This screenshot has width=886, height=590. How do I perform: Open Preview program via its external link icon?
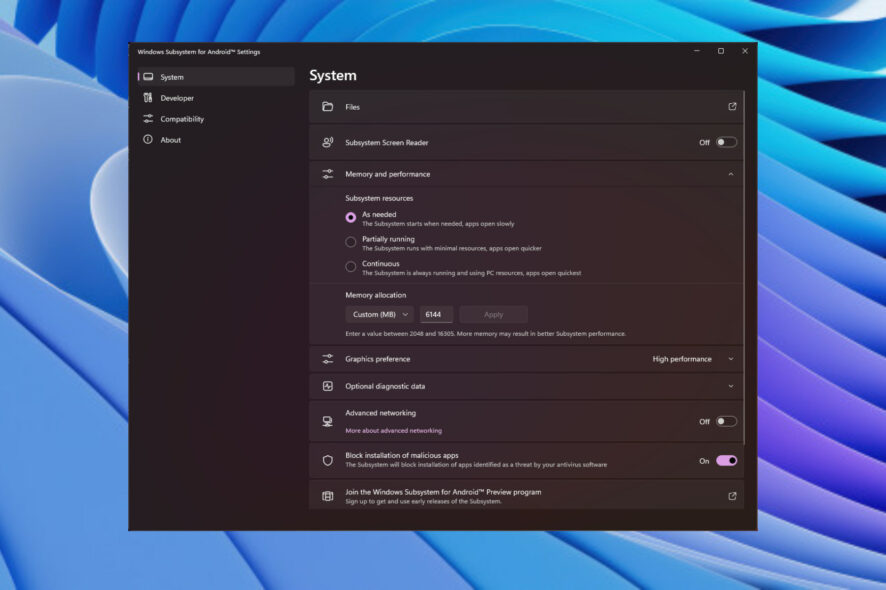tap(732, 496)
